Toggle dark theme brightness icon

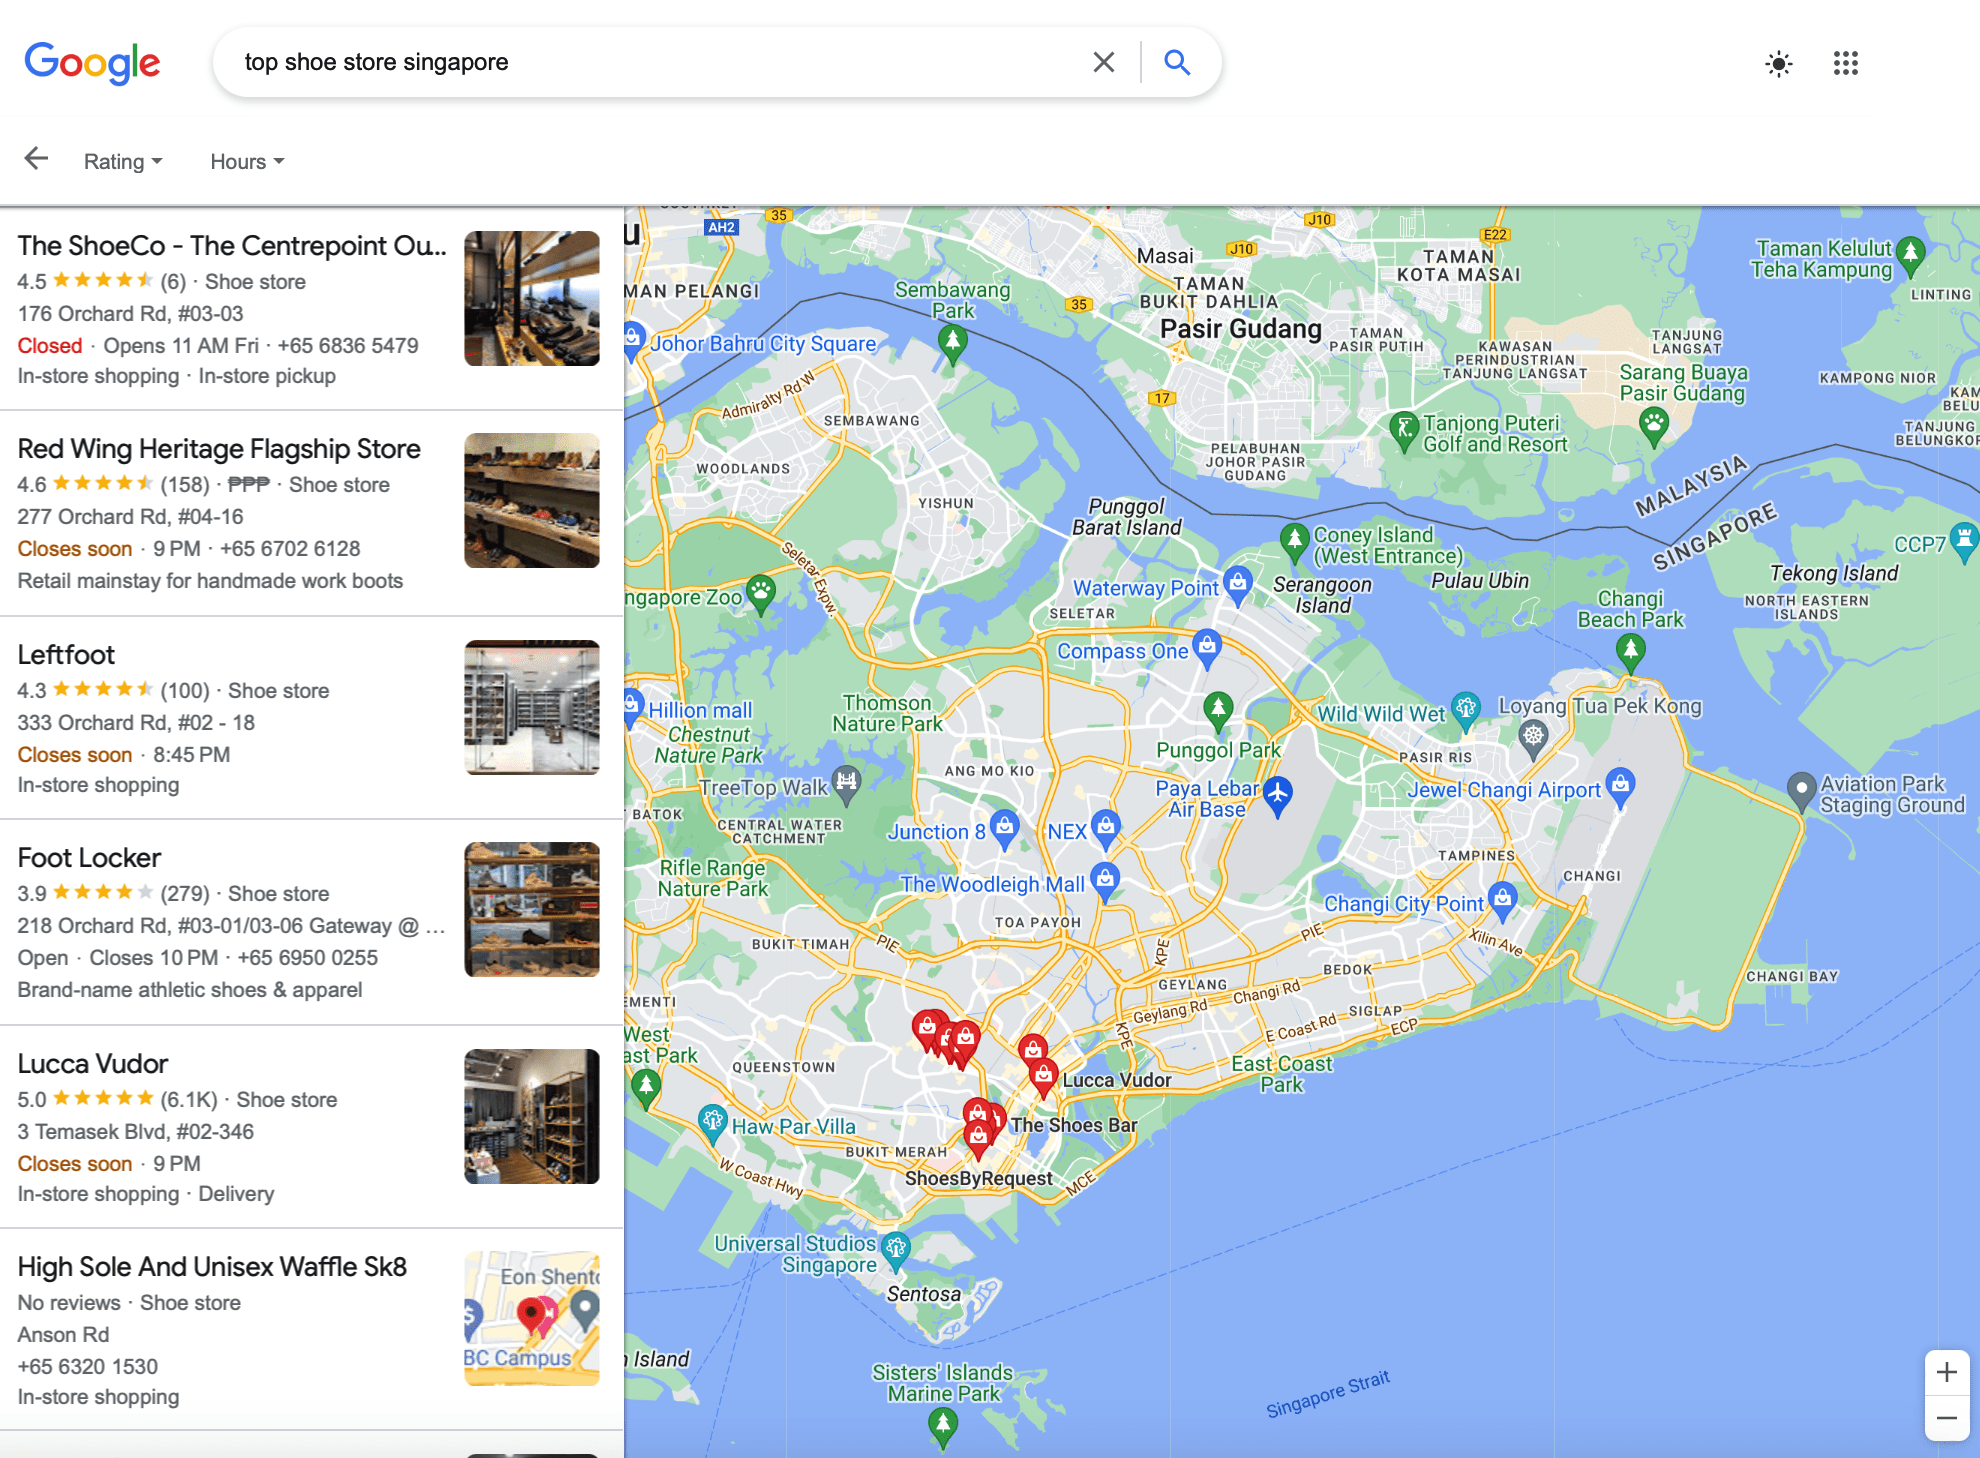tap(1778, 64)
